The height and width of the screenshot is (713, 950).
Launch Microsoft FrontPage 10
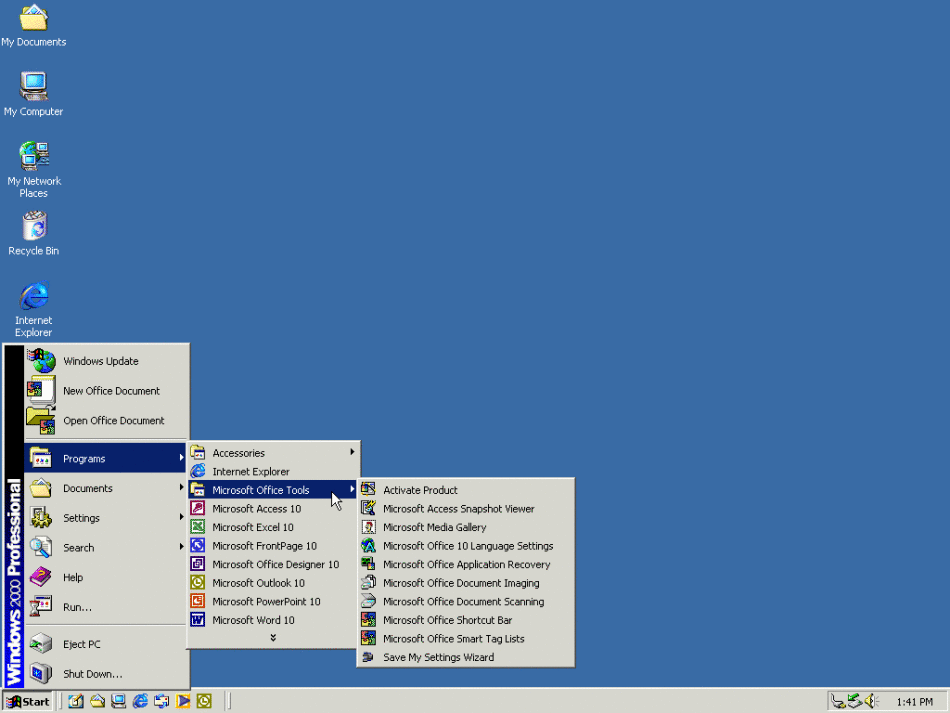264,546
